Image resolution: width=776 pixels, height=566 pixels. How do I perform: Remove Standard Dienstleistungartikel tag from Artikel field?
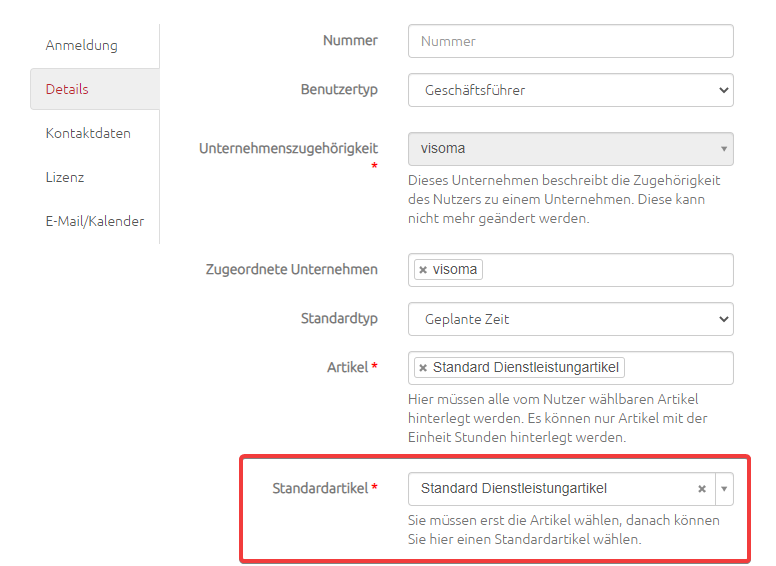[x=423, y=368]
